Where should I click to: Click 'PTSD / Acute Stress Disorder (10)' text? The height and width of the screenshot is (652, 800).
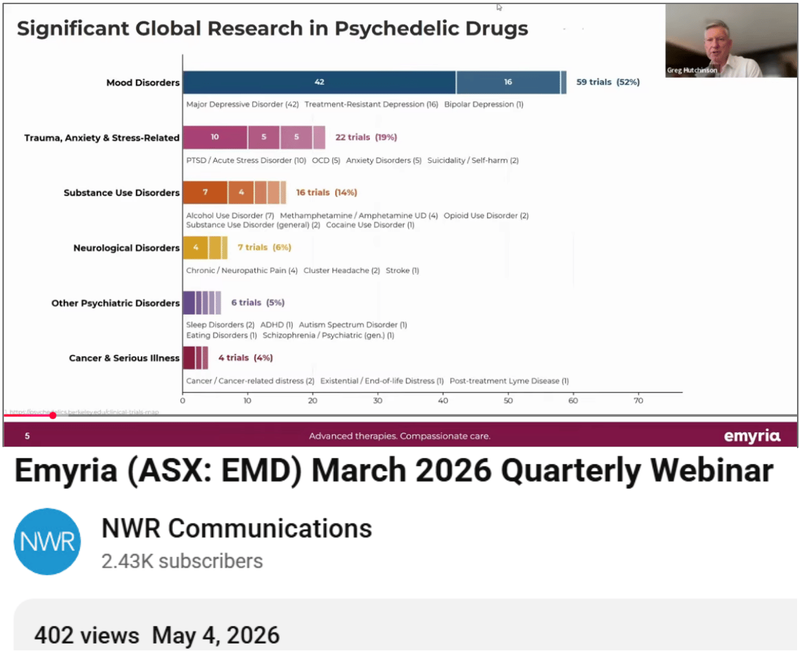(x=246, y=160)
